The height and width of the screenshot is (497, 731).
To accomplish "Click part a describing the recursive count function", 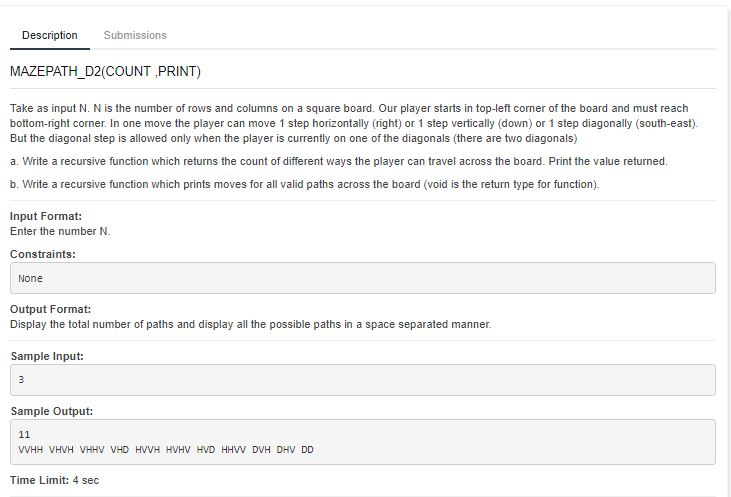I will pos(339,161).
